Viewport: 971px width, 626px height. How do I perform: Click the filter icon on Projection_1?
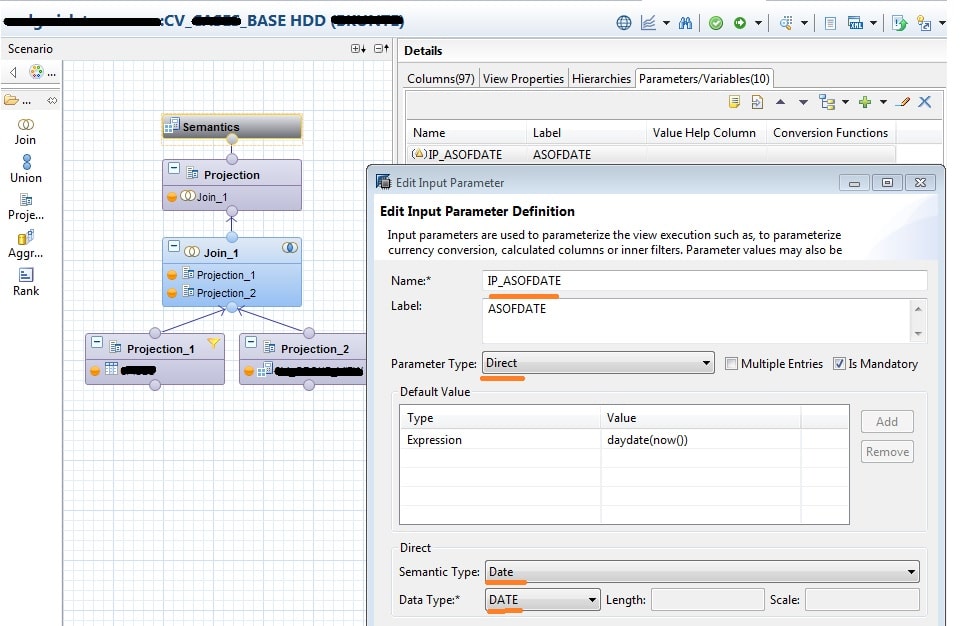(212, 343)
